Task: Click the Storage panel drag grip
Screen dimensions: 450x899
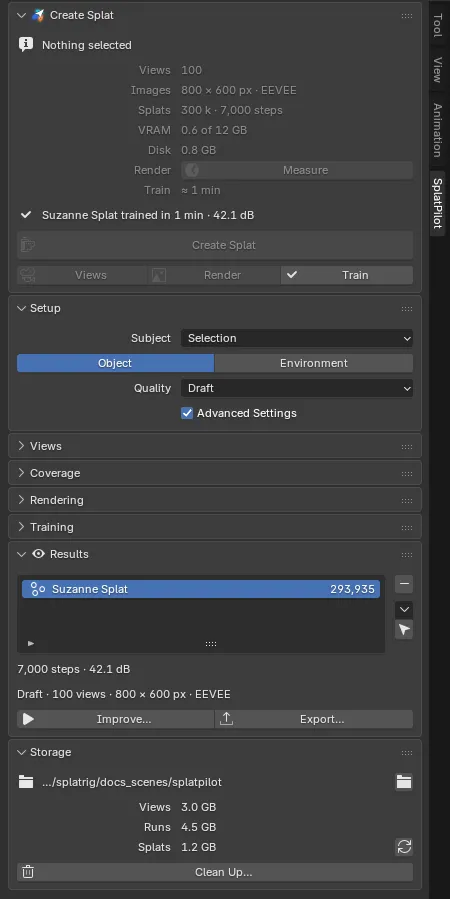Action: pos(407,752)
